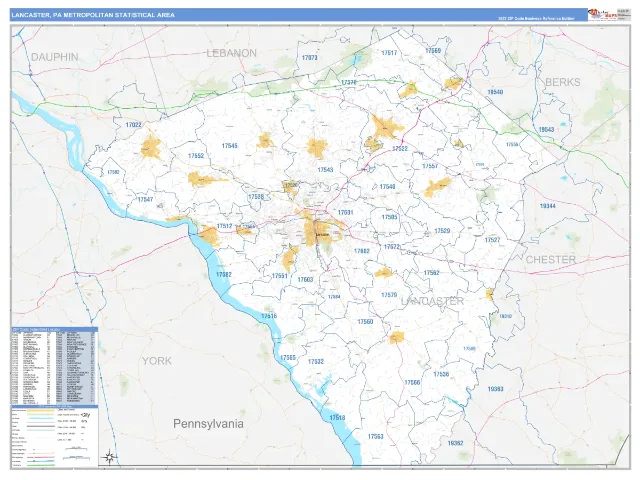Screen dimensions: 640x480
Task: Click ZIP code 17073 label
Action: [x=309, y=58]
